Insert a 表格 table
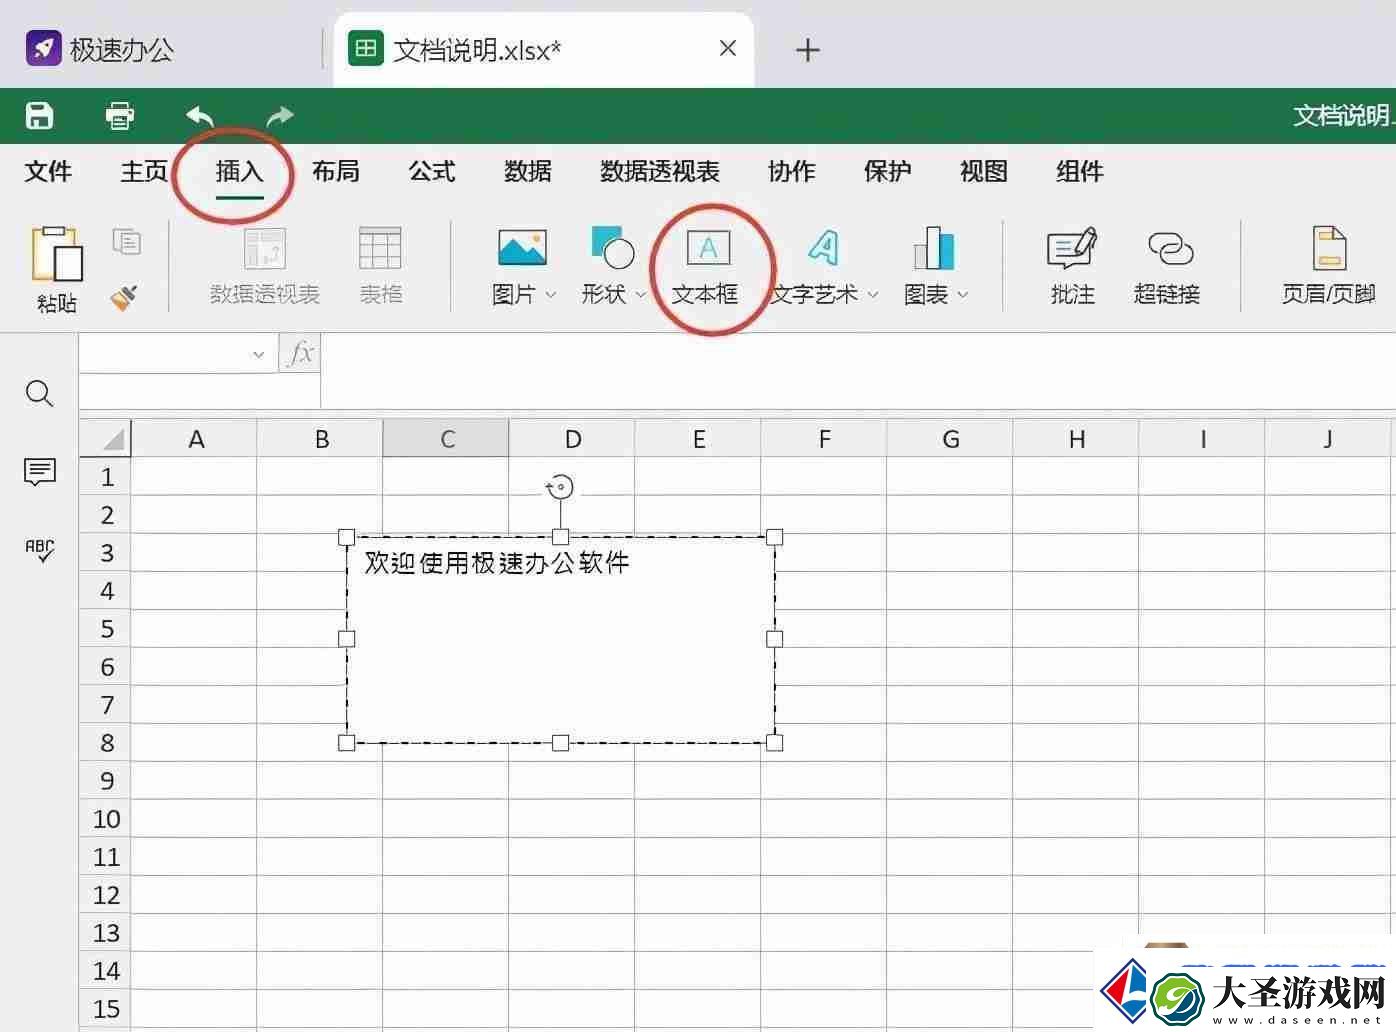The width and height of the screenshot is (1396, 1032). pyautogui.click(x=380, y=266)
